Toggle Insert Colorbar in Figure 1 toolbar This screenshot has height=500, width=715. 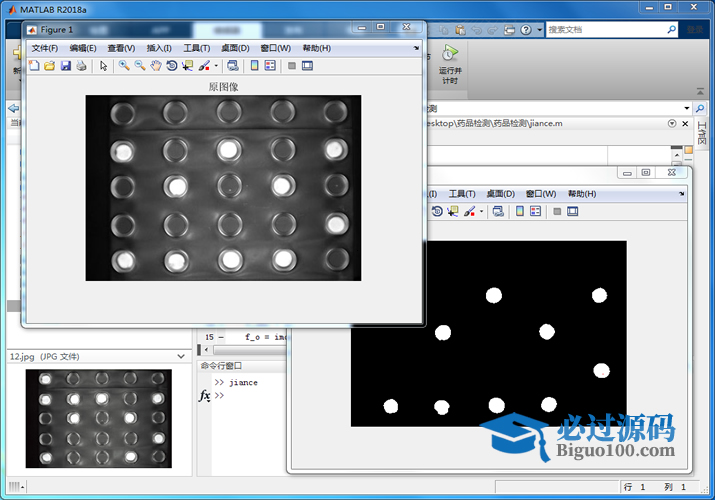pyautogui.click(x=255, y=66)
